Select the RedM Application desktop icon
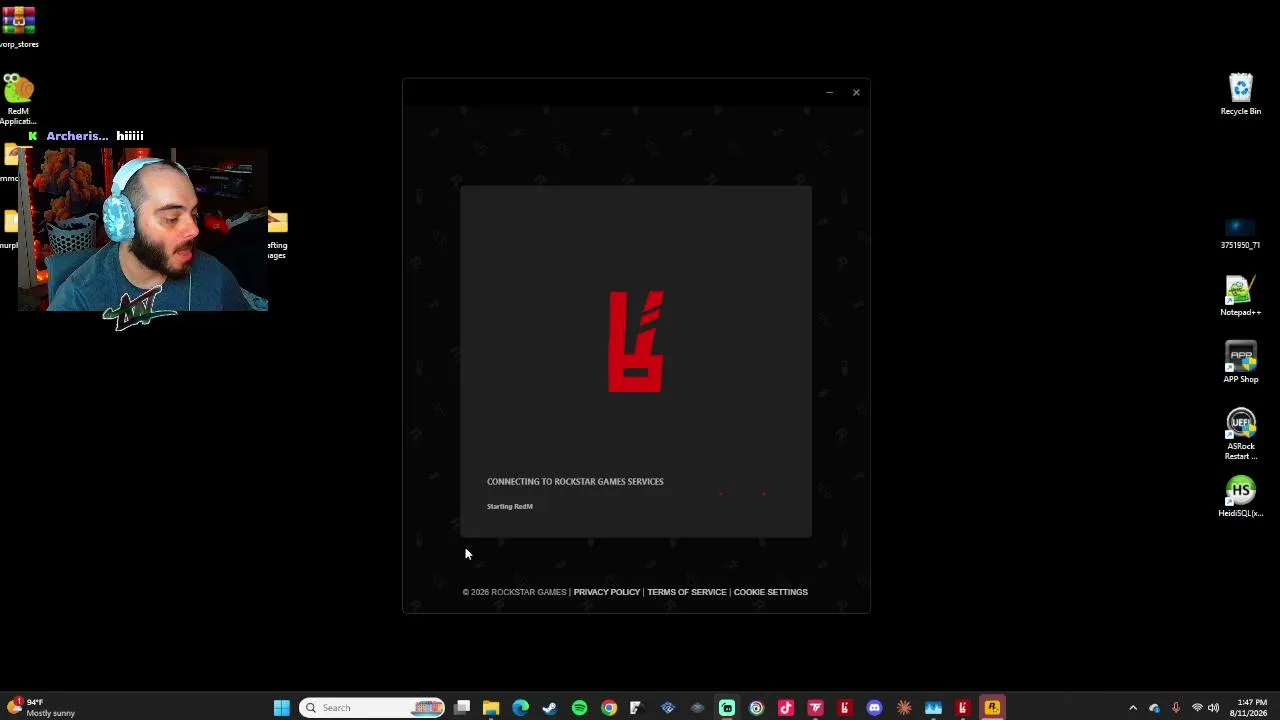 18,100
